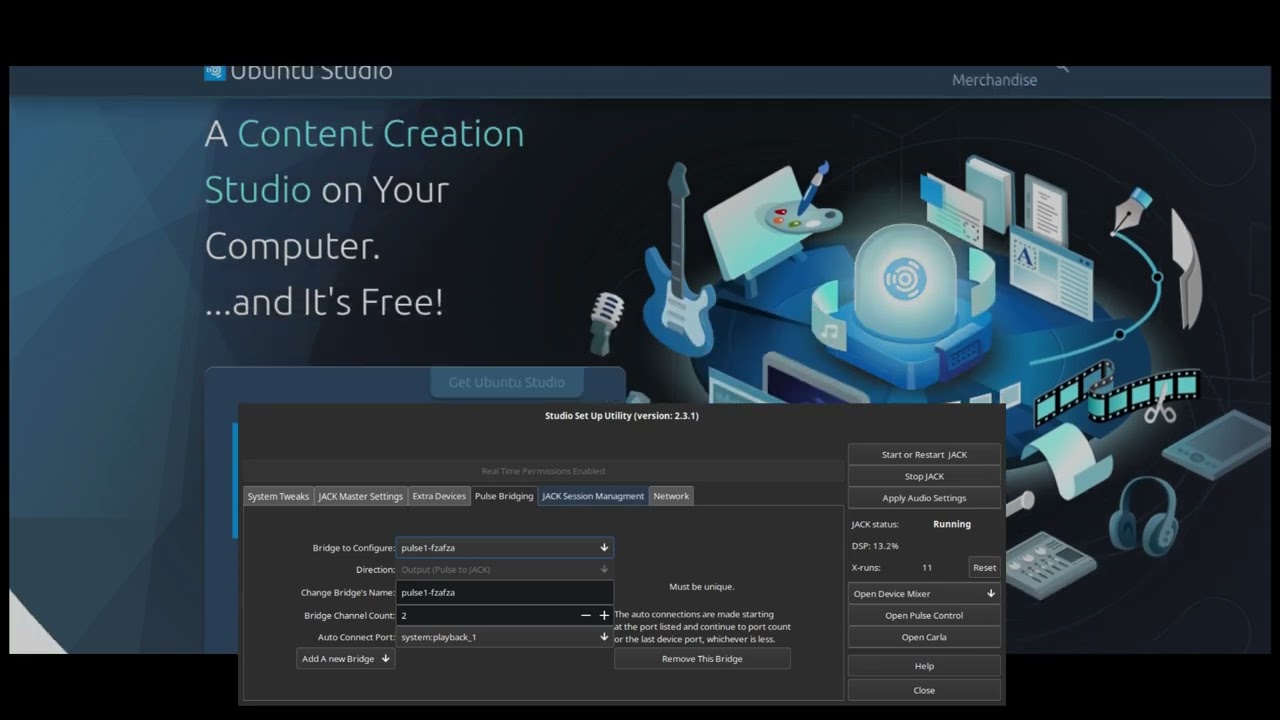Expand the Open Device Mixer dropdown
Image resolution: width=1280 pixels, height=720 pixels.
click(924, 594)
